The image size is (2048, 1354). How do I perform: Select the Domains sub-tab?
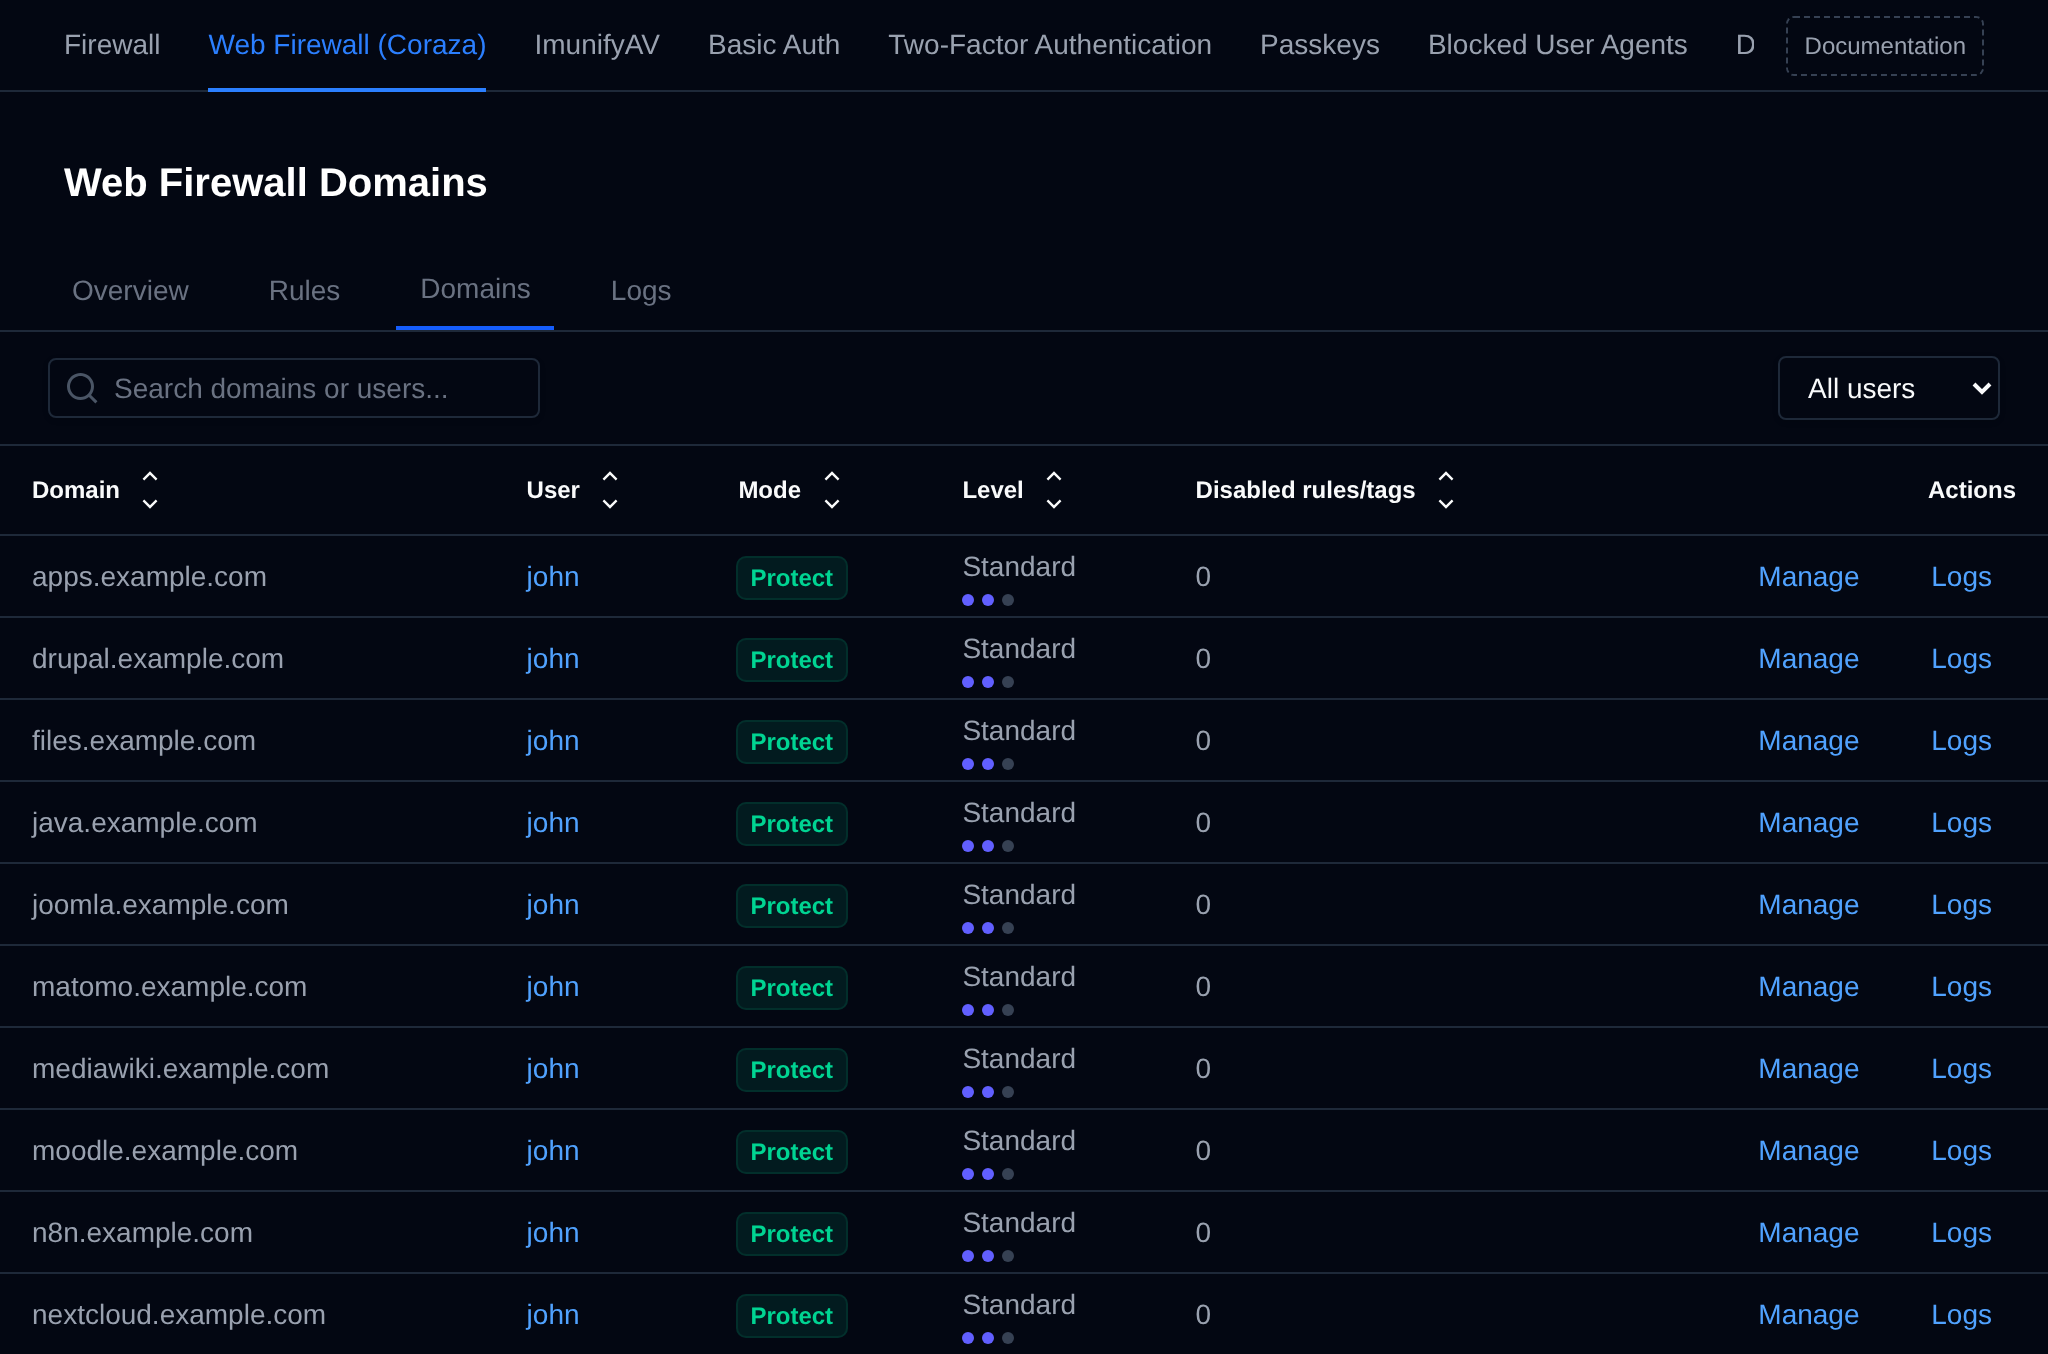pos(475,289)
